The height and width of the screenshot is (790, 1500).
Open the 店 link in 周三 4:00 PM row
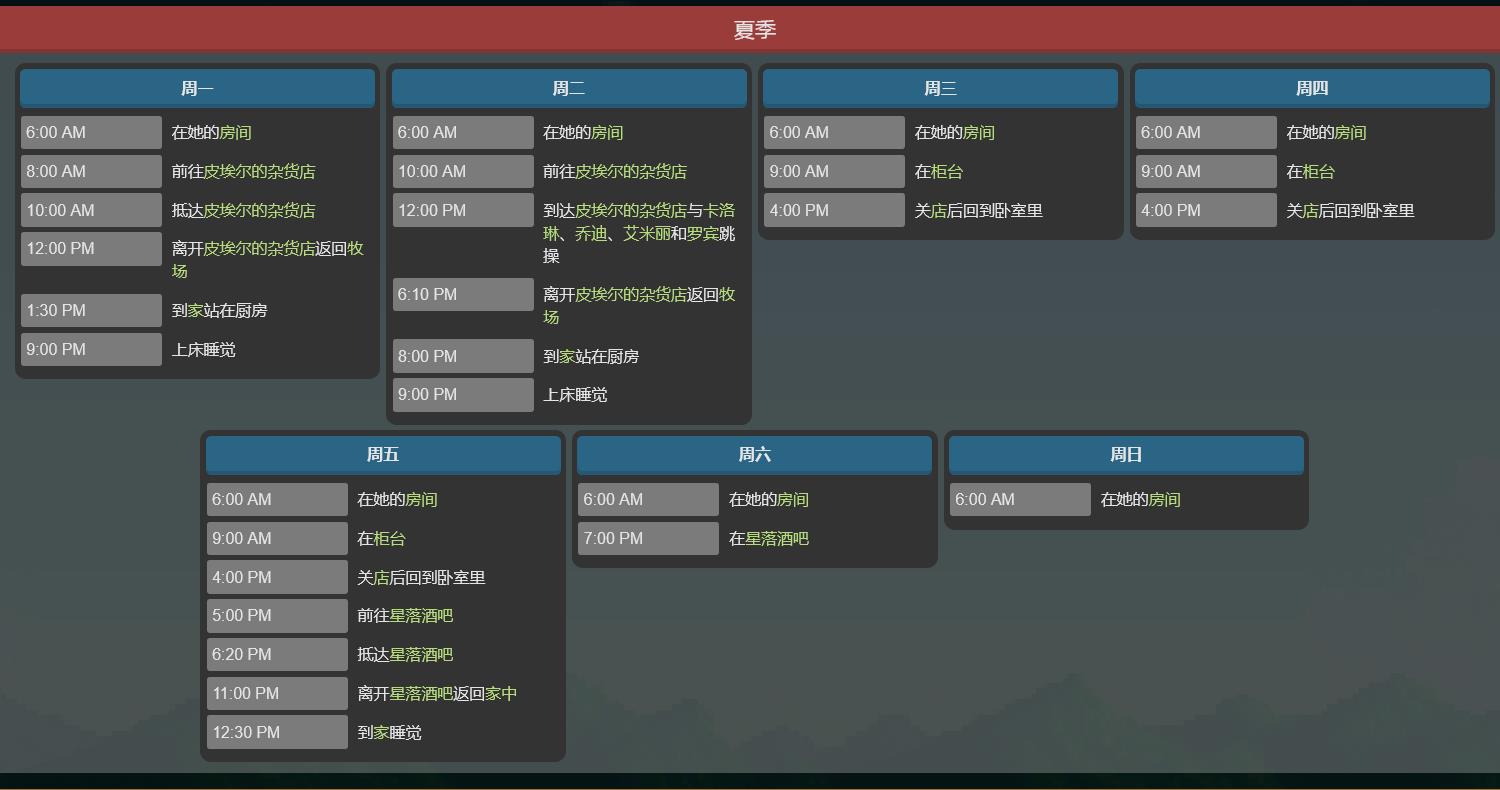pos(939,210)
